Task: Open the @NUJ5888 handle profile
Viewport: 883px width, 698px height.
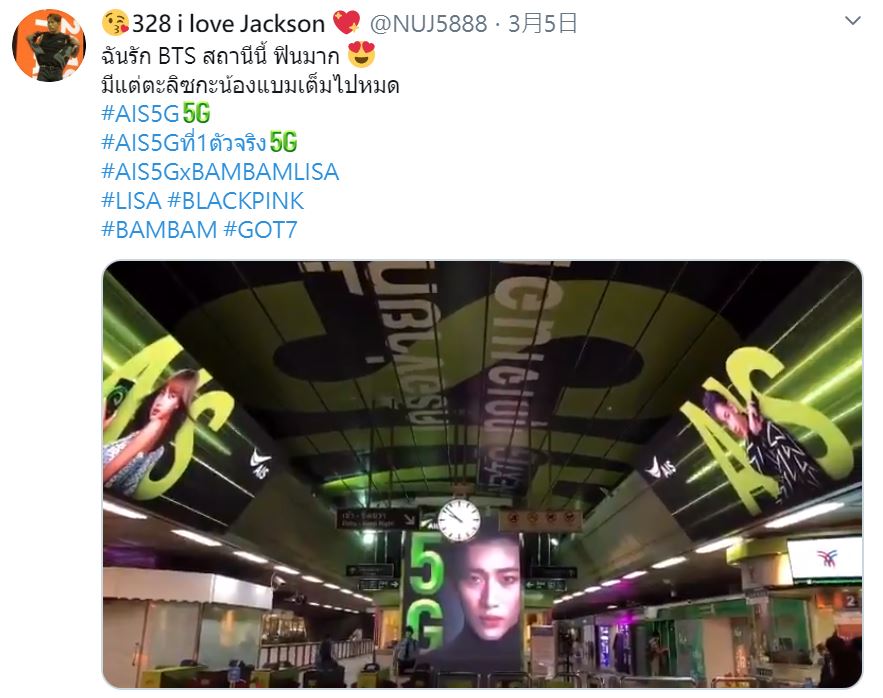Action: 428,24
